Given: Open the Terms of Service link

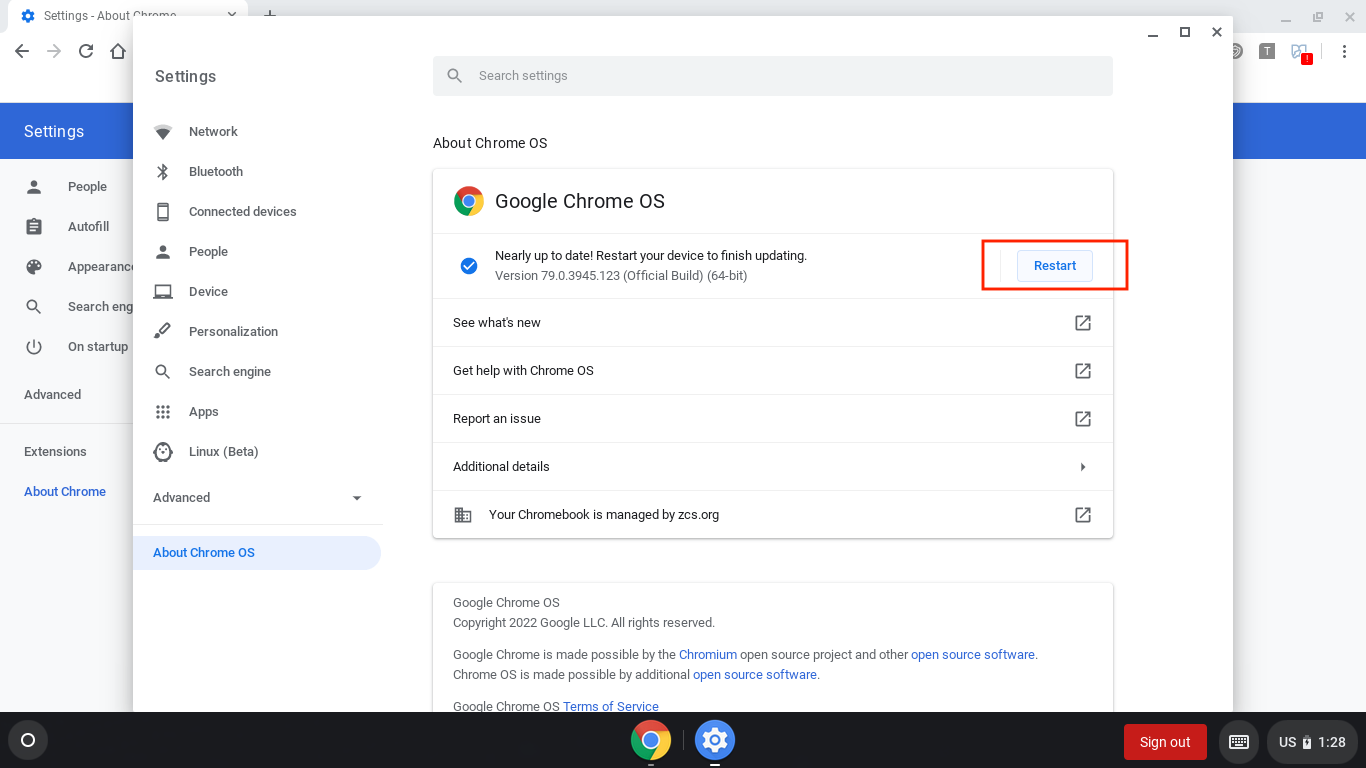Looking at the screenshot, I should coord(611,706).
